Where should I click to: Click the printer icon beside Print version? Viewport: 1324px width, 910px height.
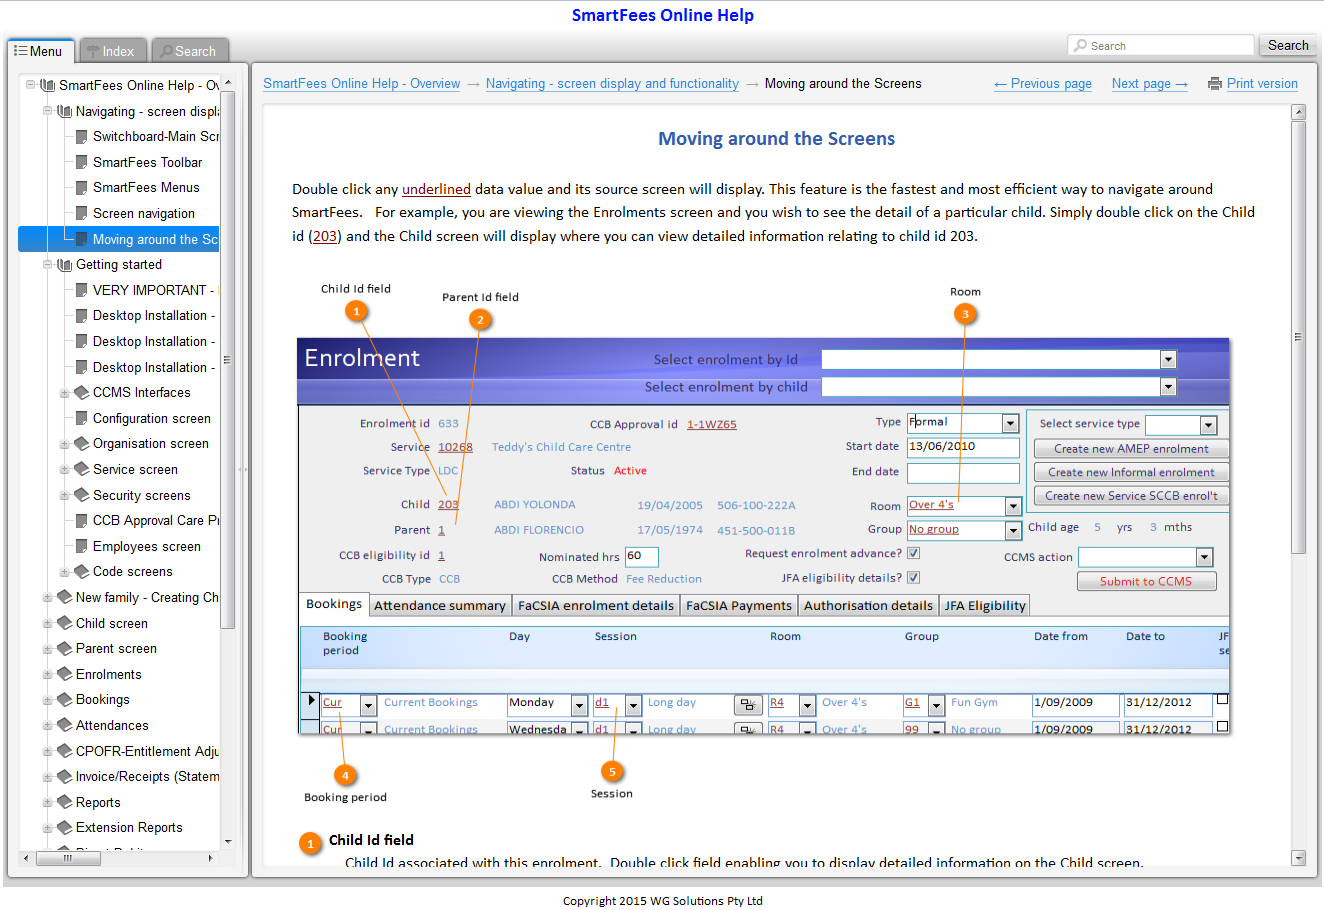(1215, 84)
